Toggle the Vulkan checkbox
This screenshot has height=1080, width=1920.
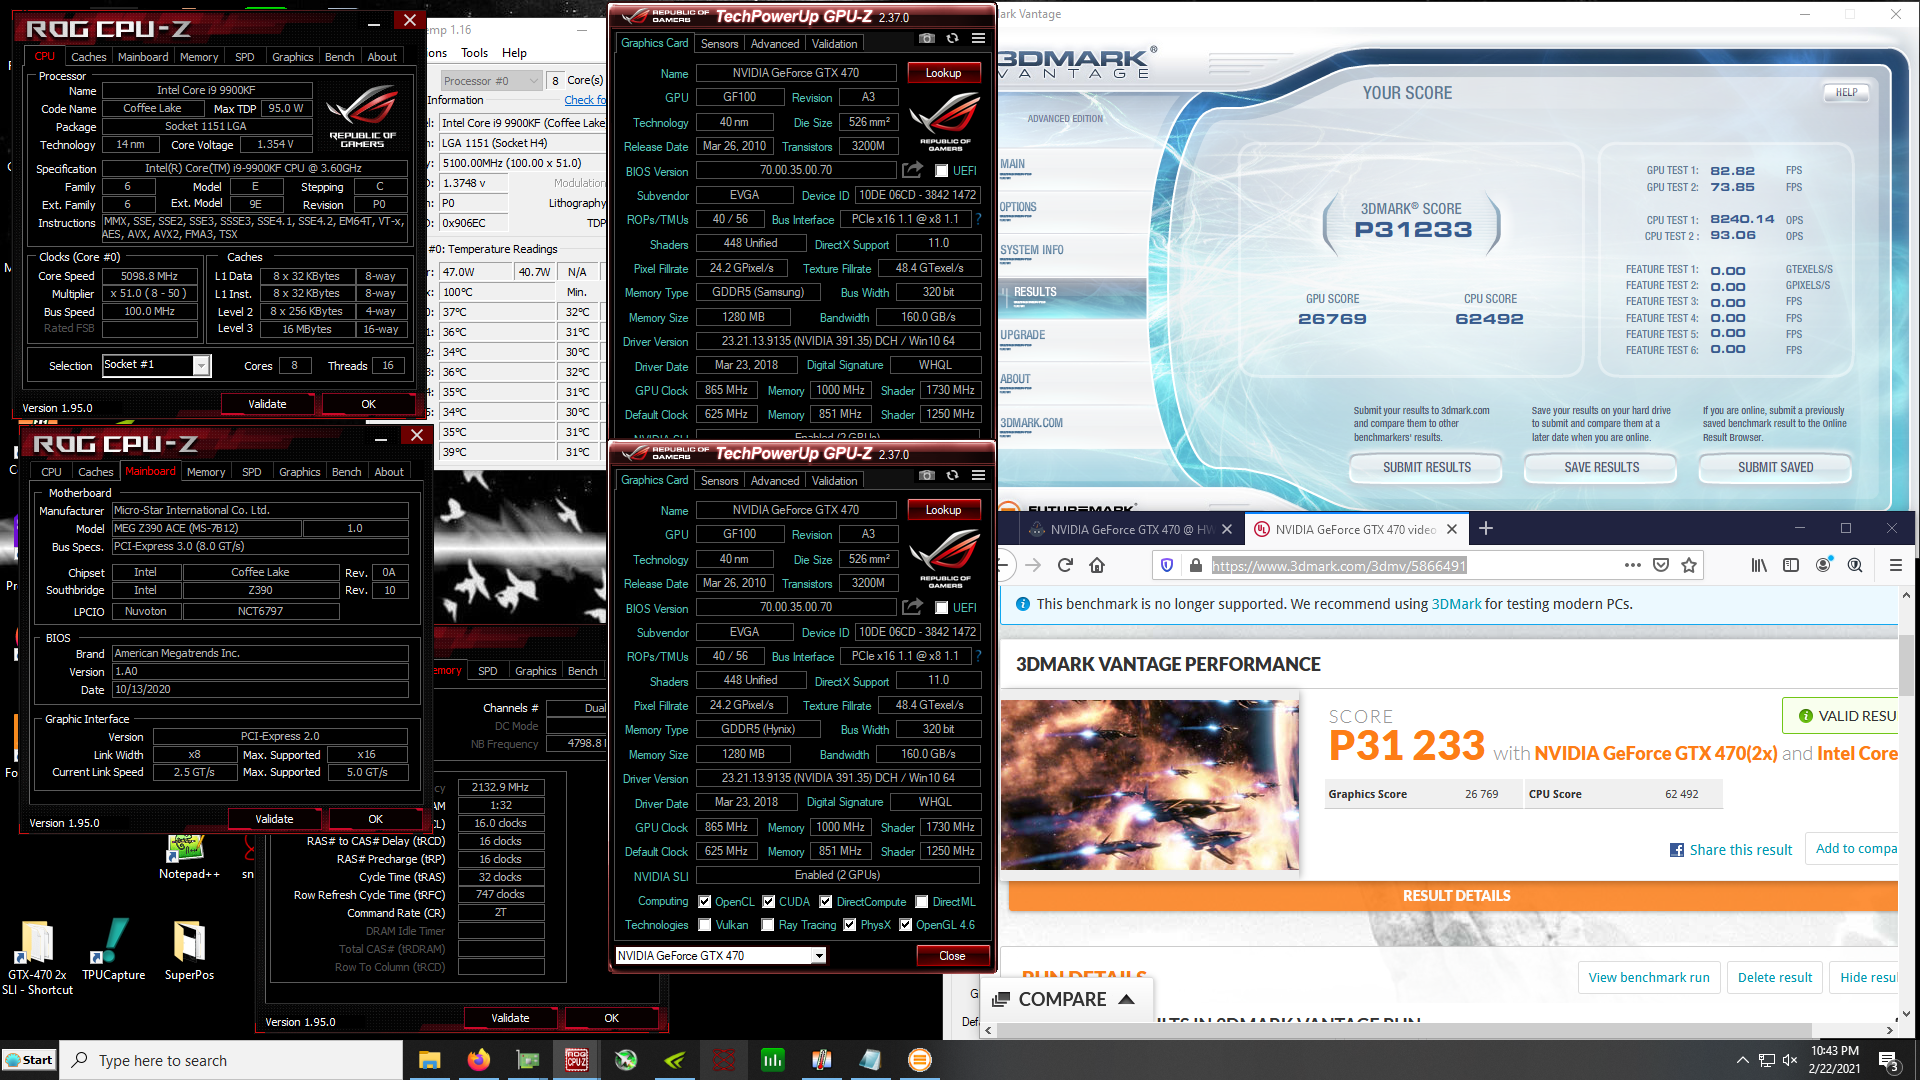click(705, 925)
